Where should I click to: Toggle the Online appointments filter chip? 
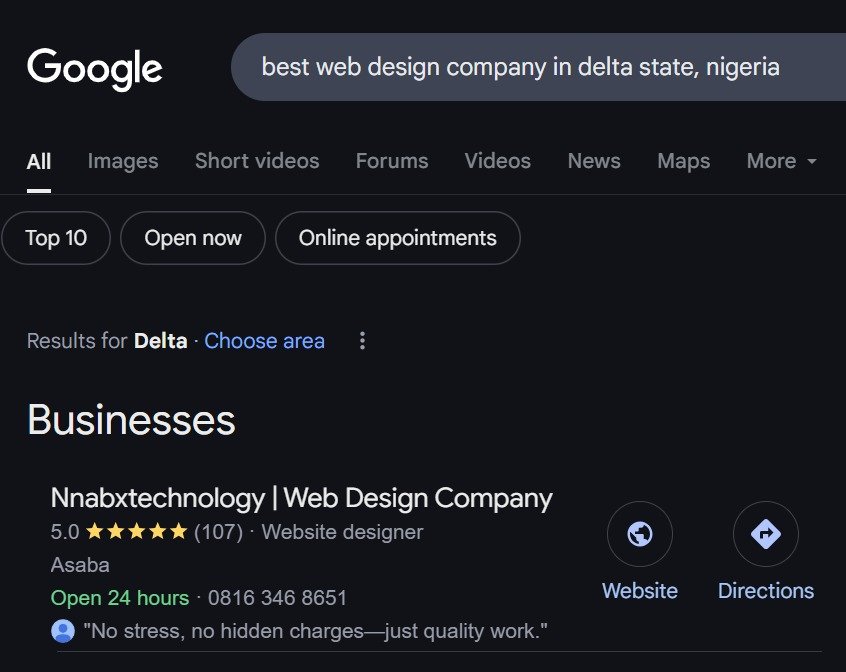398,238
